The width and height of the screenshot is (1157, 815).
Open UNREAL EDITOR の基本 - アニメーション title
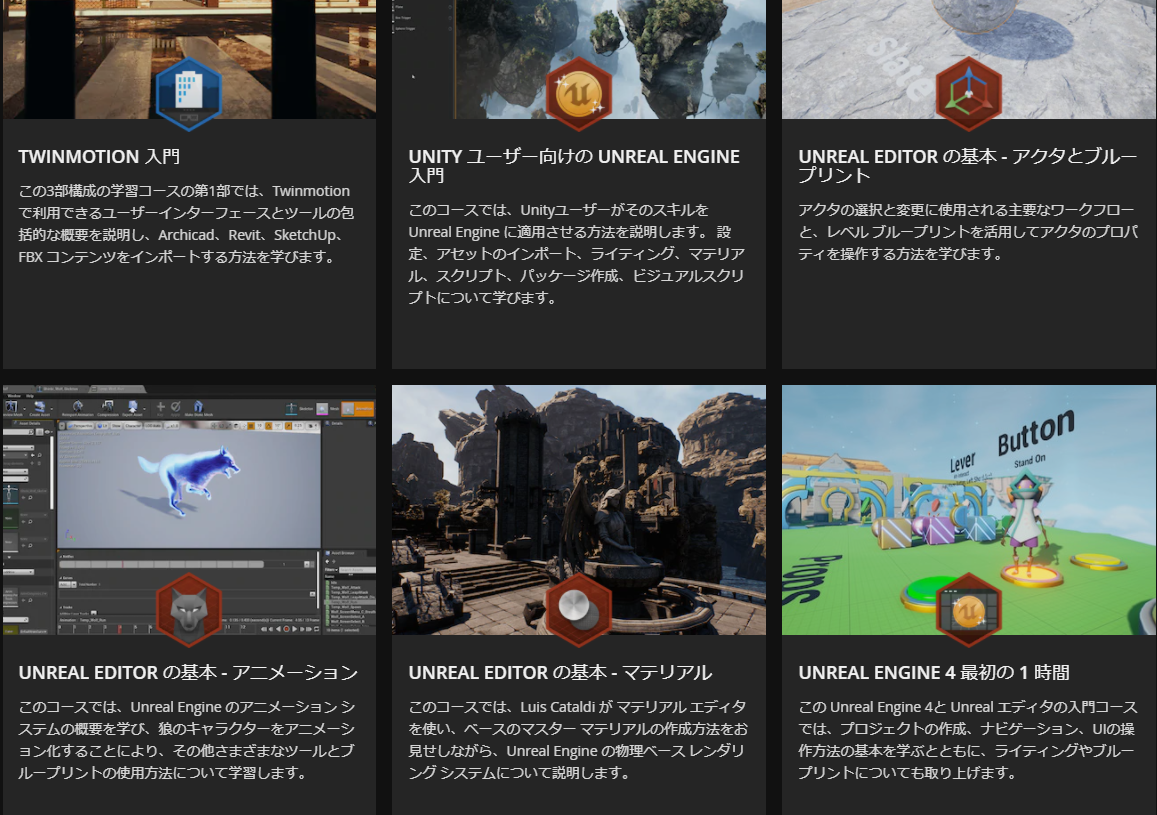click(188, 673)
